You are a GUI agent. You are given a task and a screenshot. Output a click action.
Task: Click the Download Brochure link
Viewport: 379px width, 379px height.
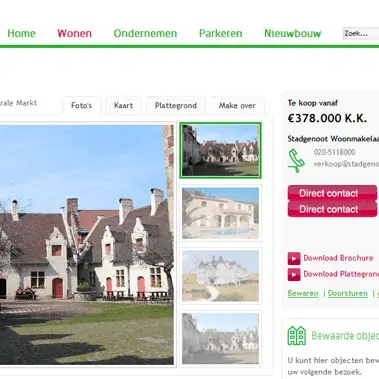click(x=338, y=258)
